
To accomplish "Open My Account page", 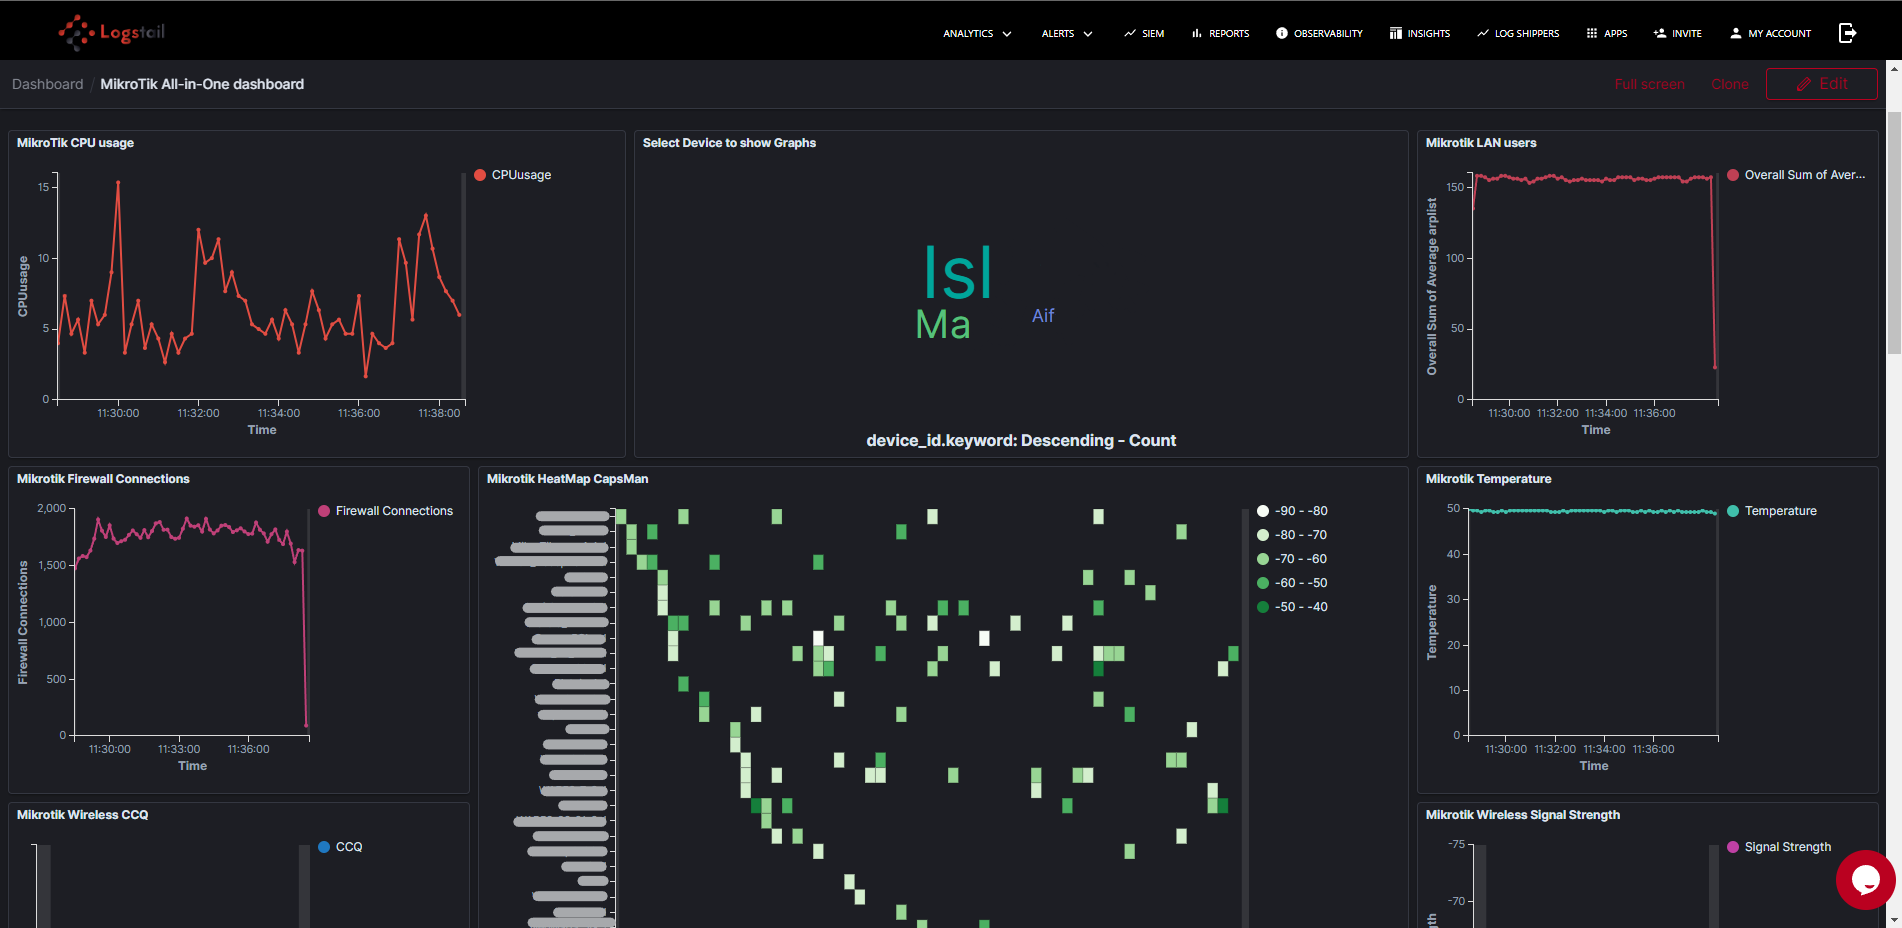I will pyautogui.click(x=1770, y=33).
